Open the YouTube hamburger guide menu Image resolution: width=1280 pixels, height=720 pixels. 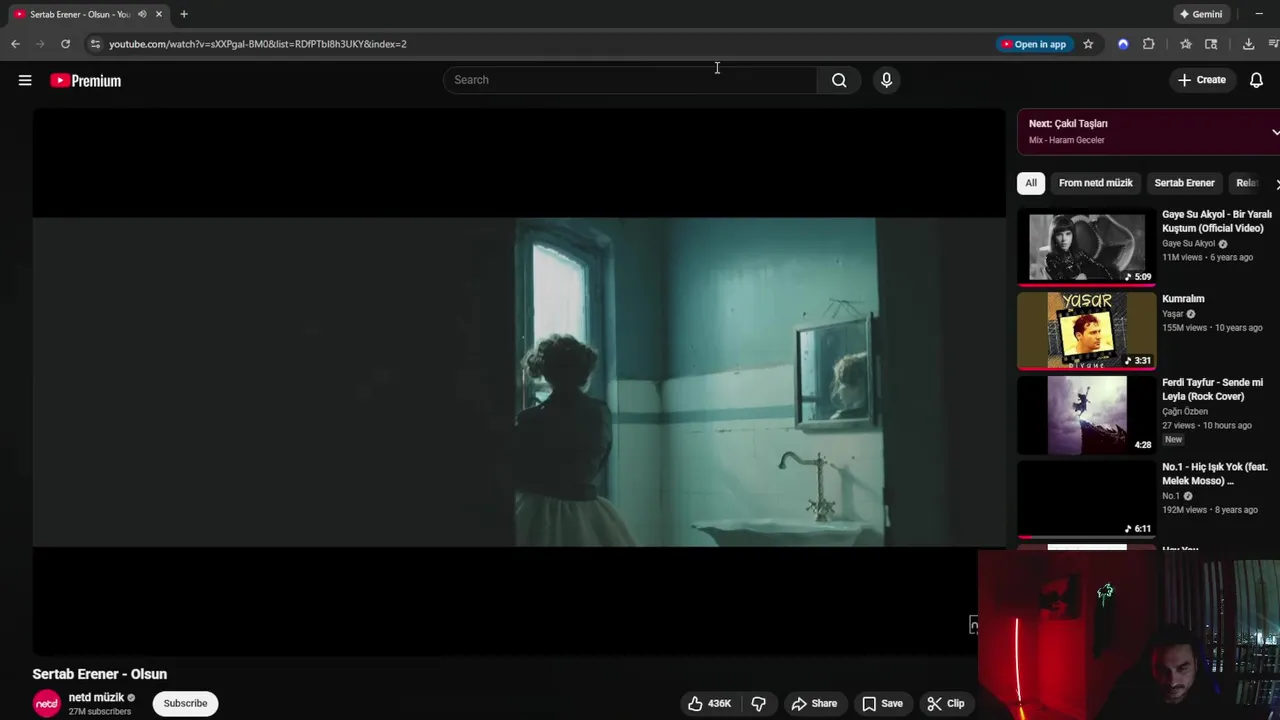point(25,80)
